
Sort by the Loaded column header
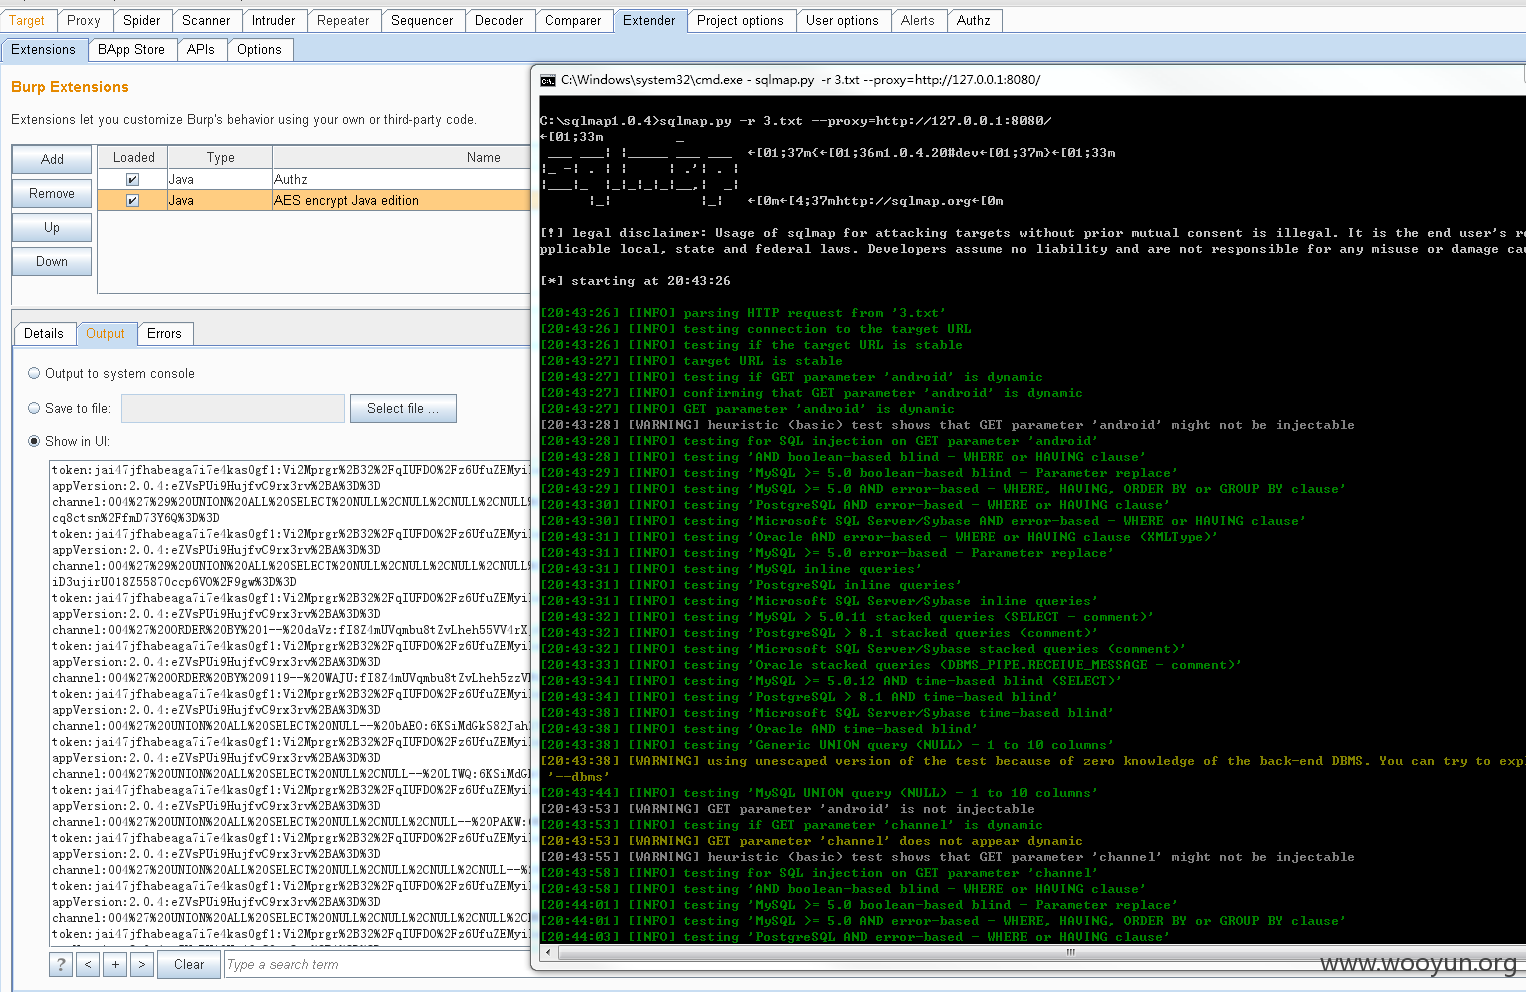133,157
